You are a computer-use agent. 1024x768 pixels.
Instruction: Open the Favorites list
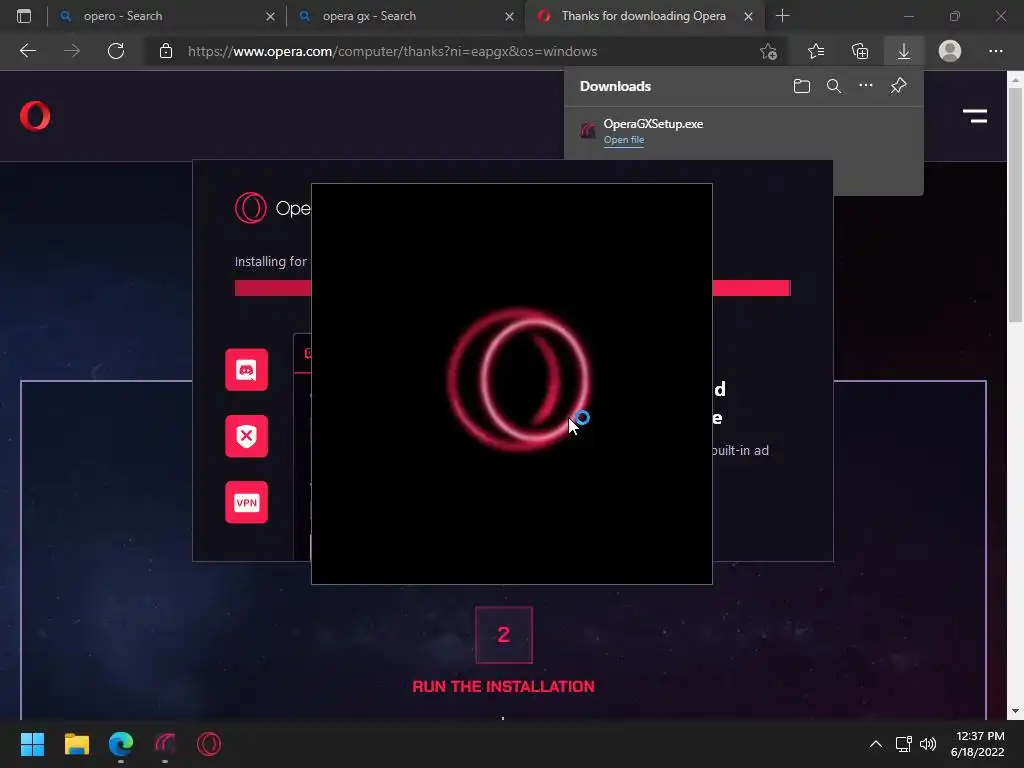click(816, 51)
